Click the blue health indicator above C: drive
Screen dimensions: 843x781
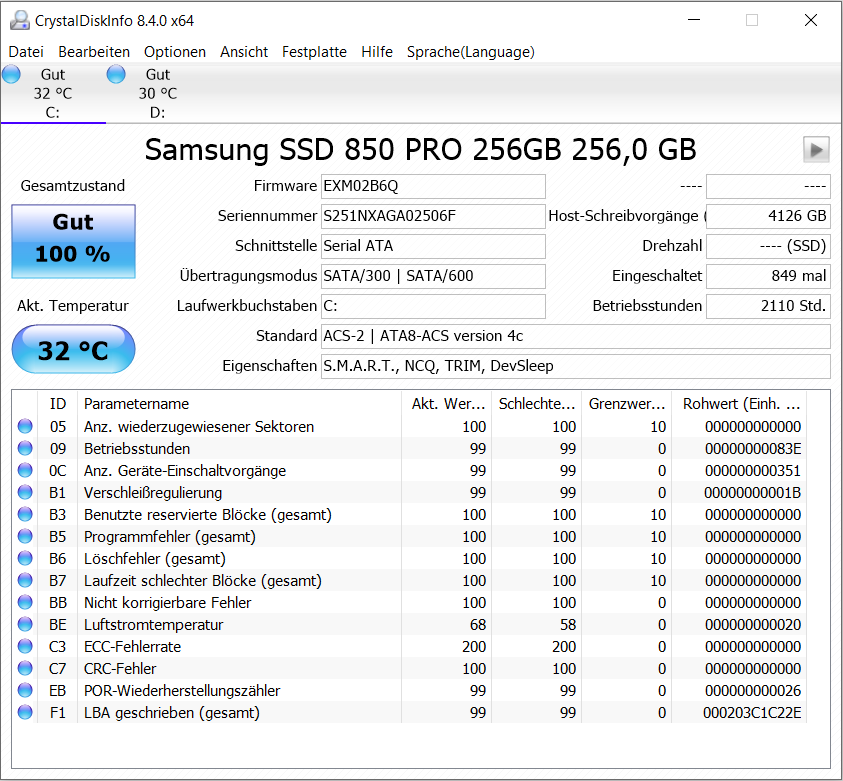click(11, 73)
